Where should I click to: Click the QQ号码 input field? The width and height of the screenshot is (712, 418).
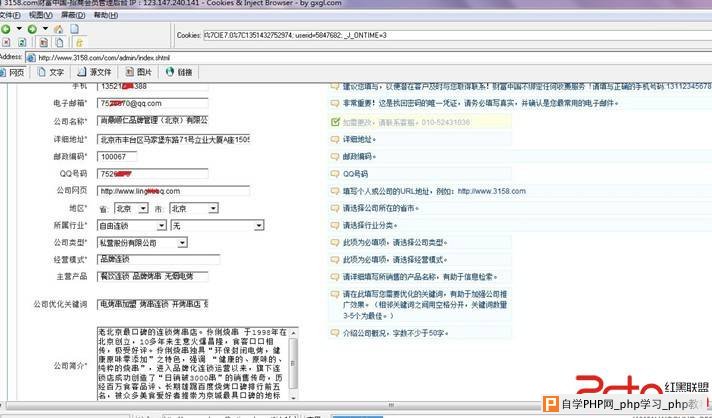click(x=153, y=174)
